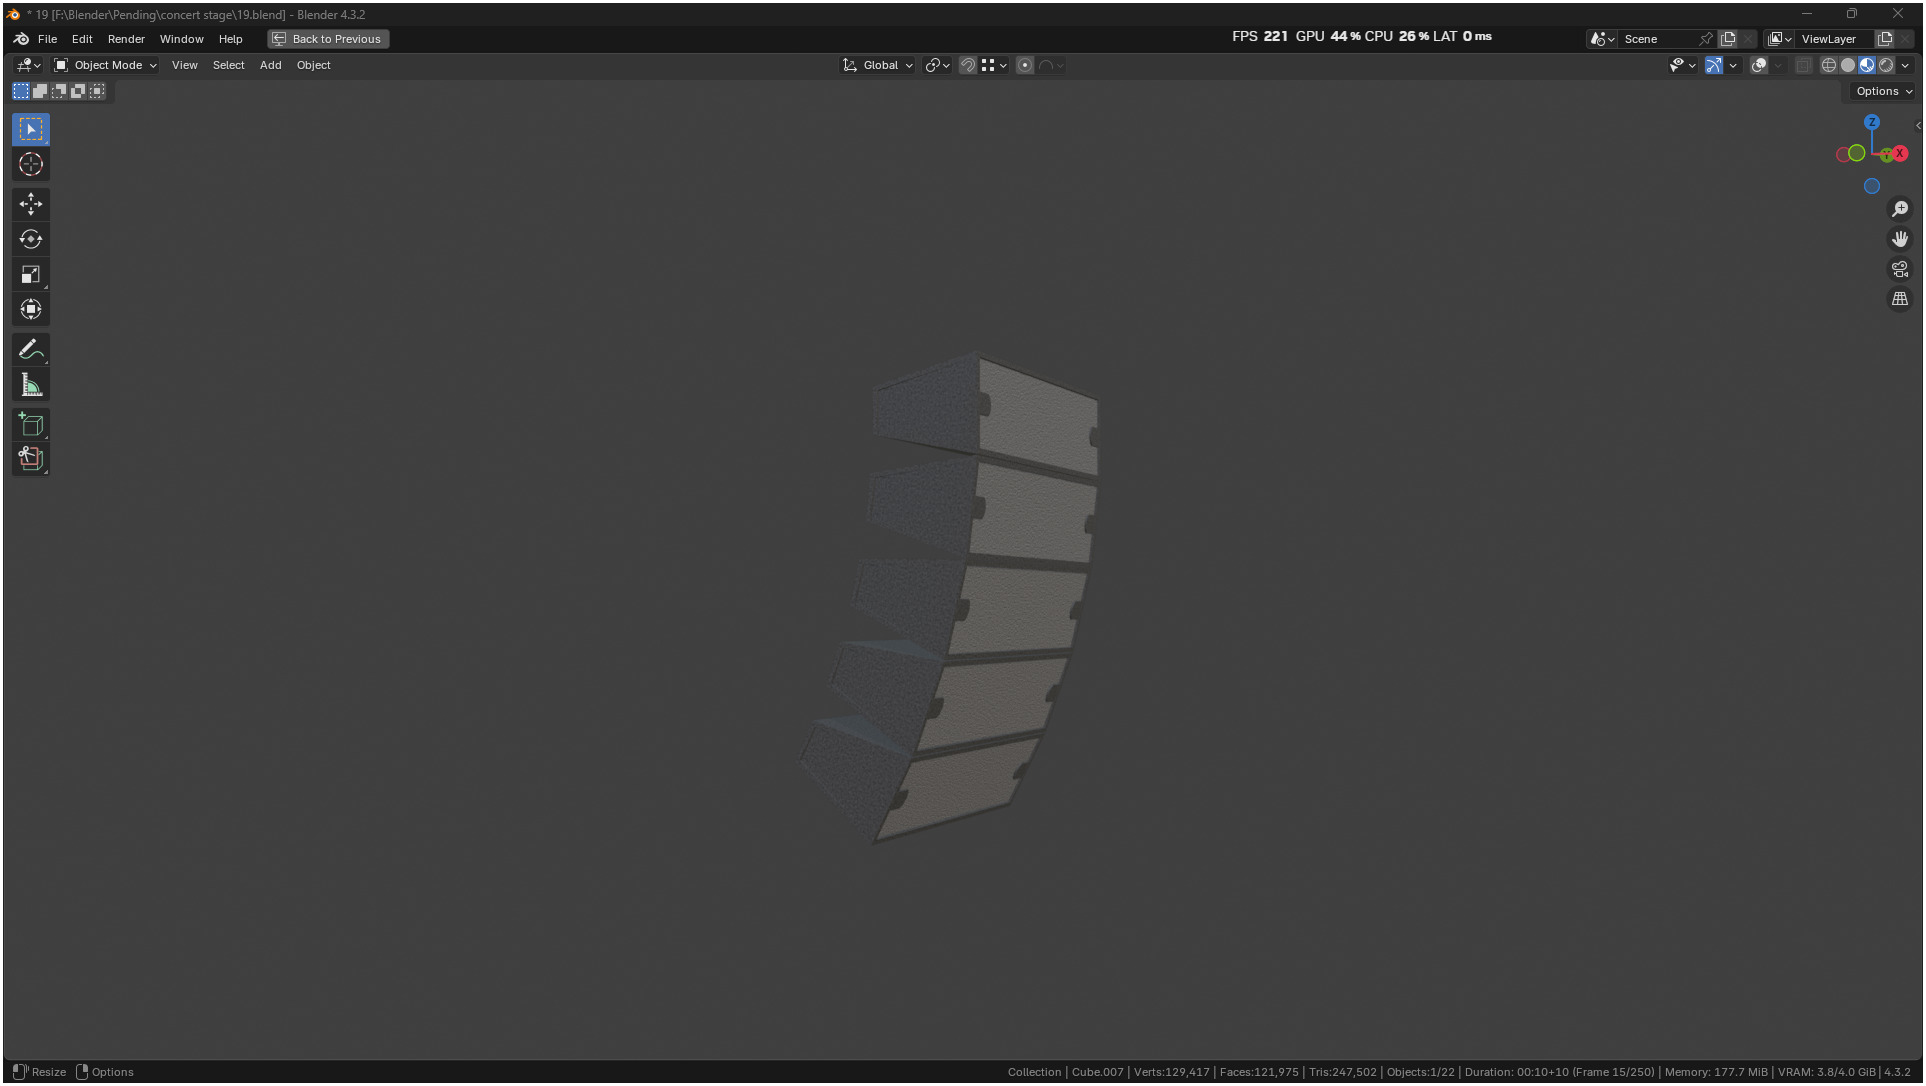The height and width of the screenshot is (1086, 1926).
Task: Click the Add Cube tool
Action: (31, 425)
